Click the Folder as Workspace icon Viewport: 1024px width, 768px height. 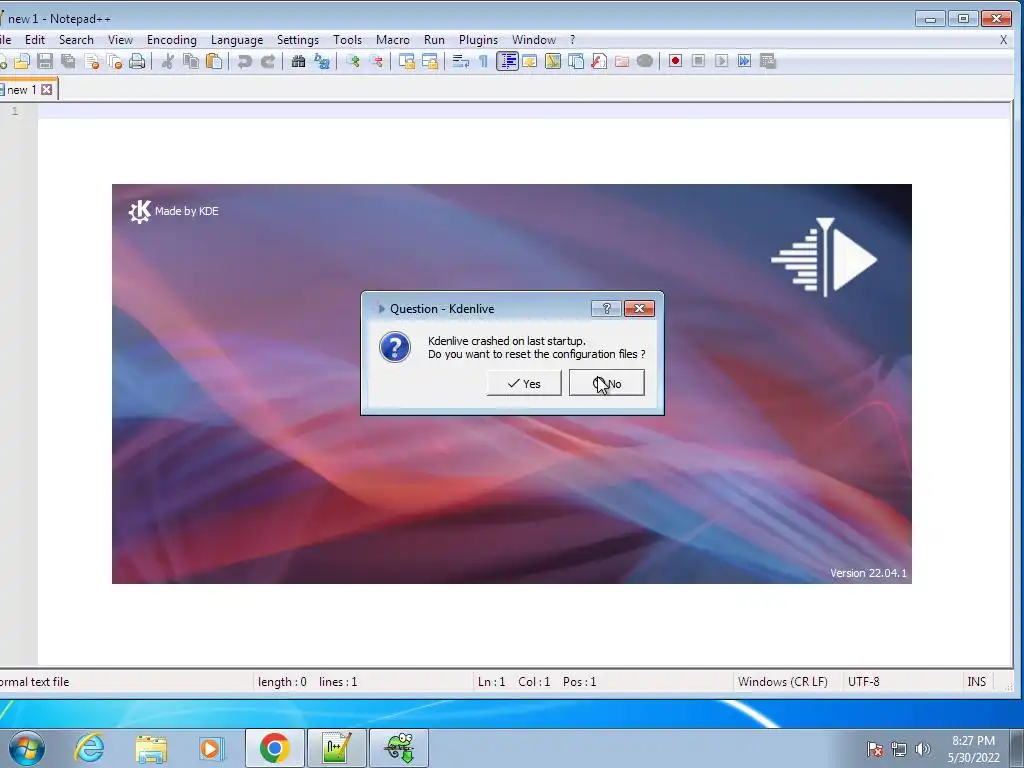pyautogui.click(x=622, y=61)
